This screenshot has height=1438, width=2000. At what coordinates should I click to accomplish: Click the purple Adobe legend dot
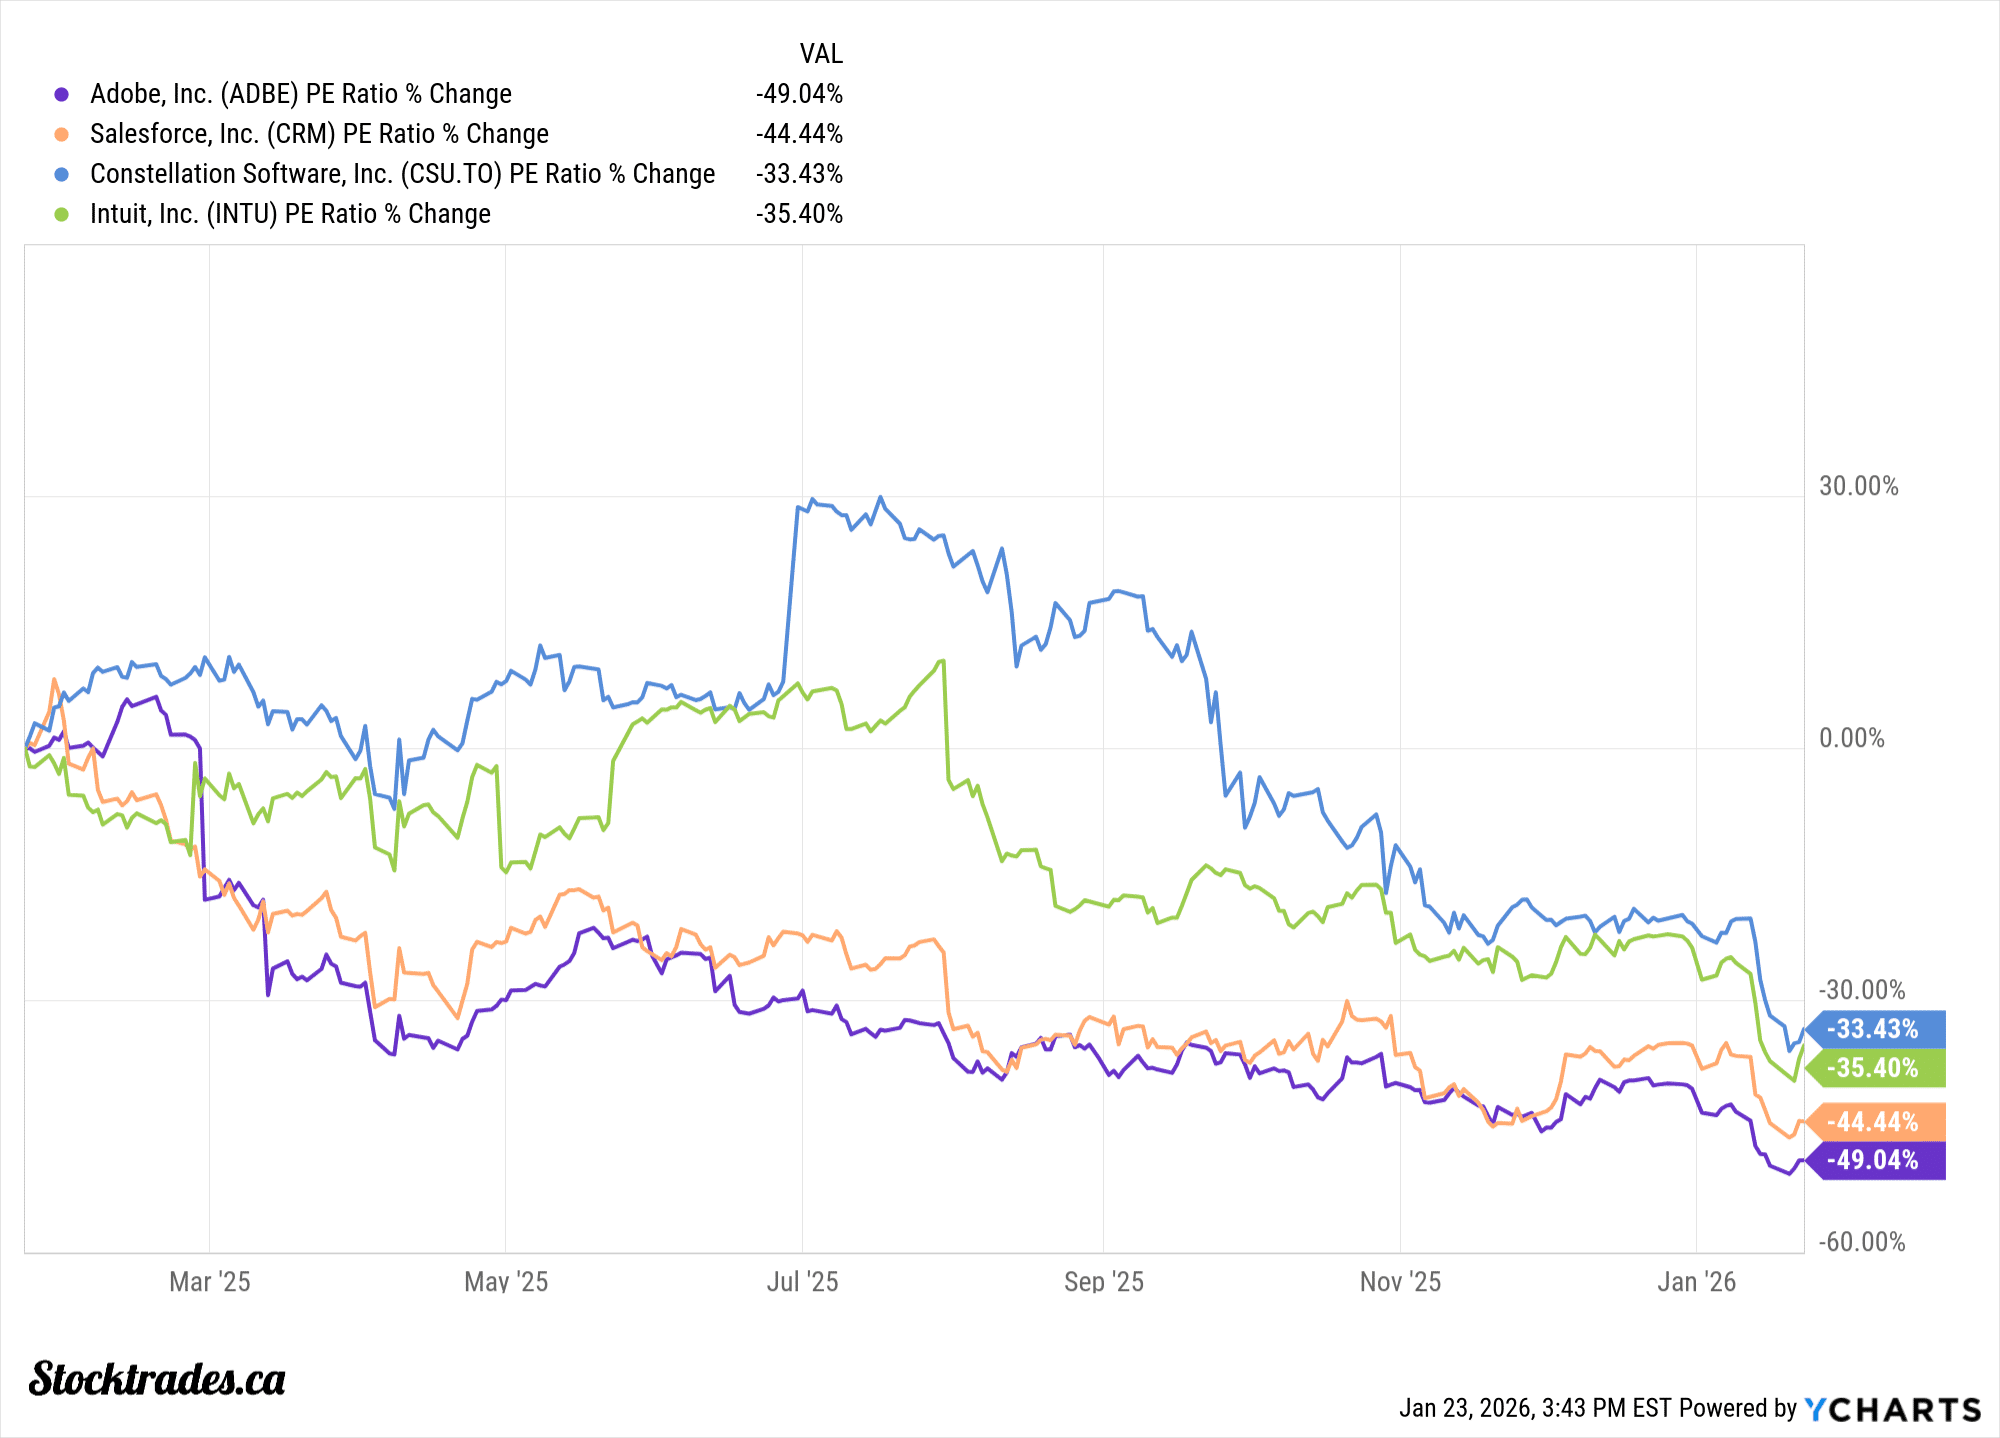(x=62, y=94)
